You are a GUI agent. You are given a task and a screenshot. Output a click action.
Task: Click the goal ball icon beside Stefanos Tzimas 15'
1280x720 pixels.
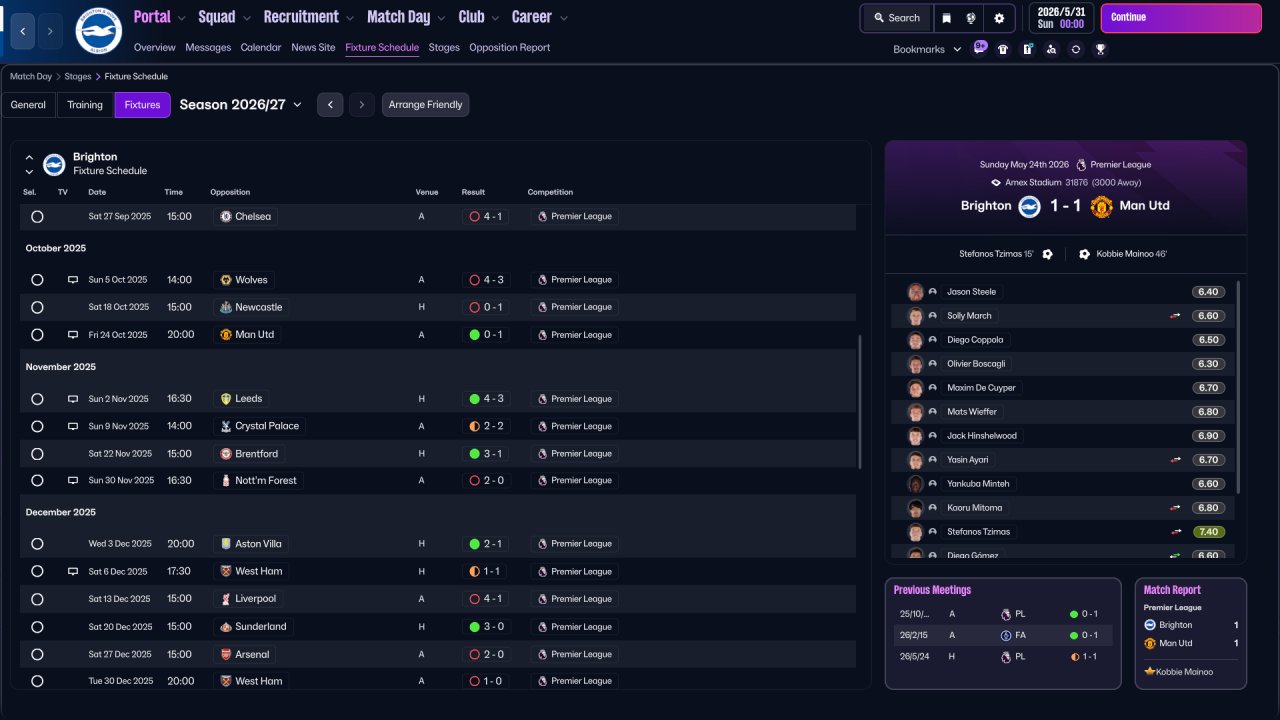point(1047,254)
